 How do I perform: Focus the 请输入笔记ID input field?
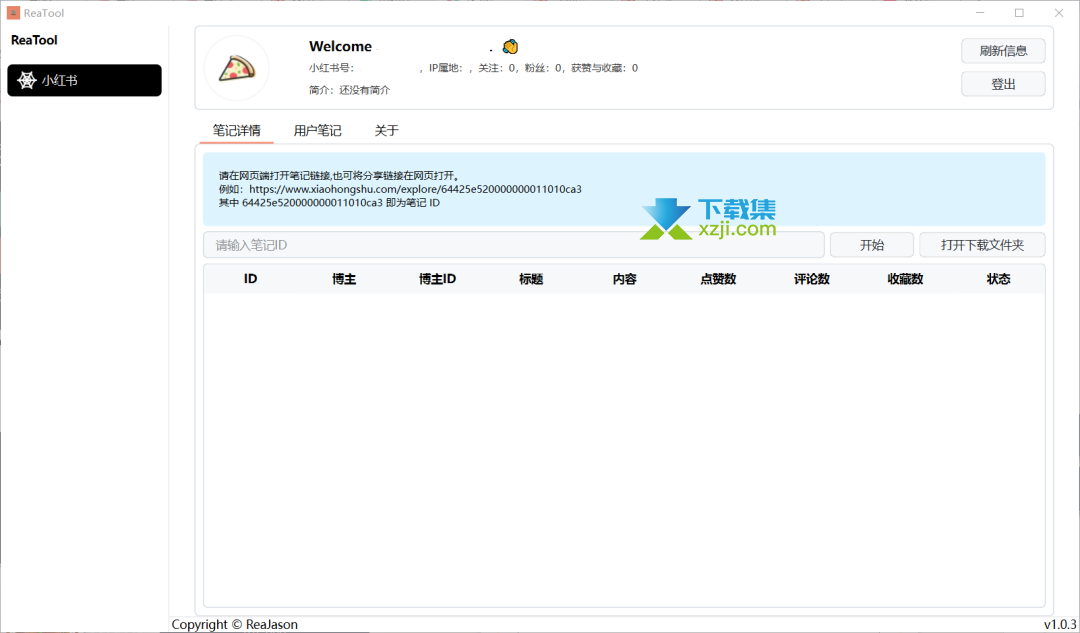[514, 245]
